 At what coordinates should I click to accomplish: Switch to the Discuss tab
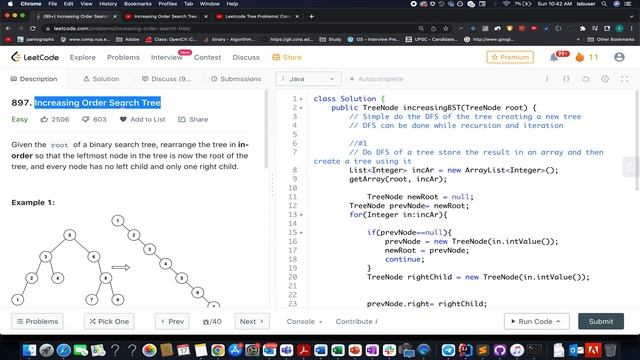(166, 79)
